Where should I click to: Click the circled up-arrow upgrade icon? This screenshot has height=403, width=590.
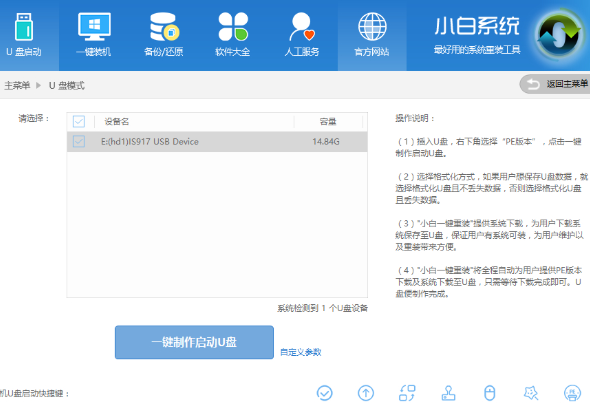tap(366, 393)
